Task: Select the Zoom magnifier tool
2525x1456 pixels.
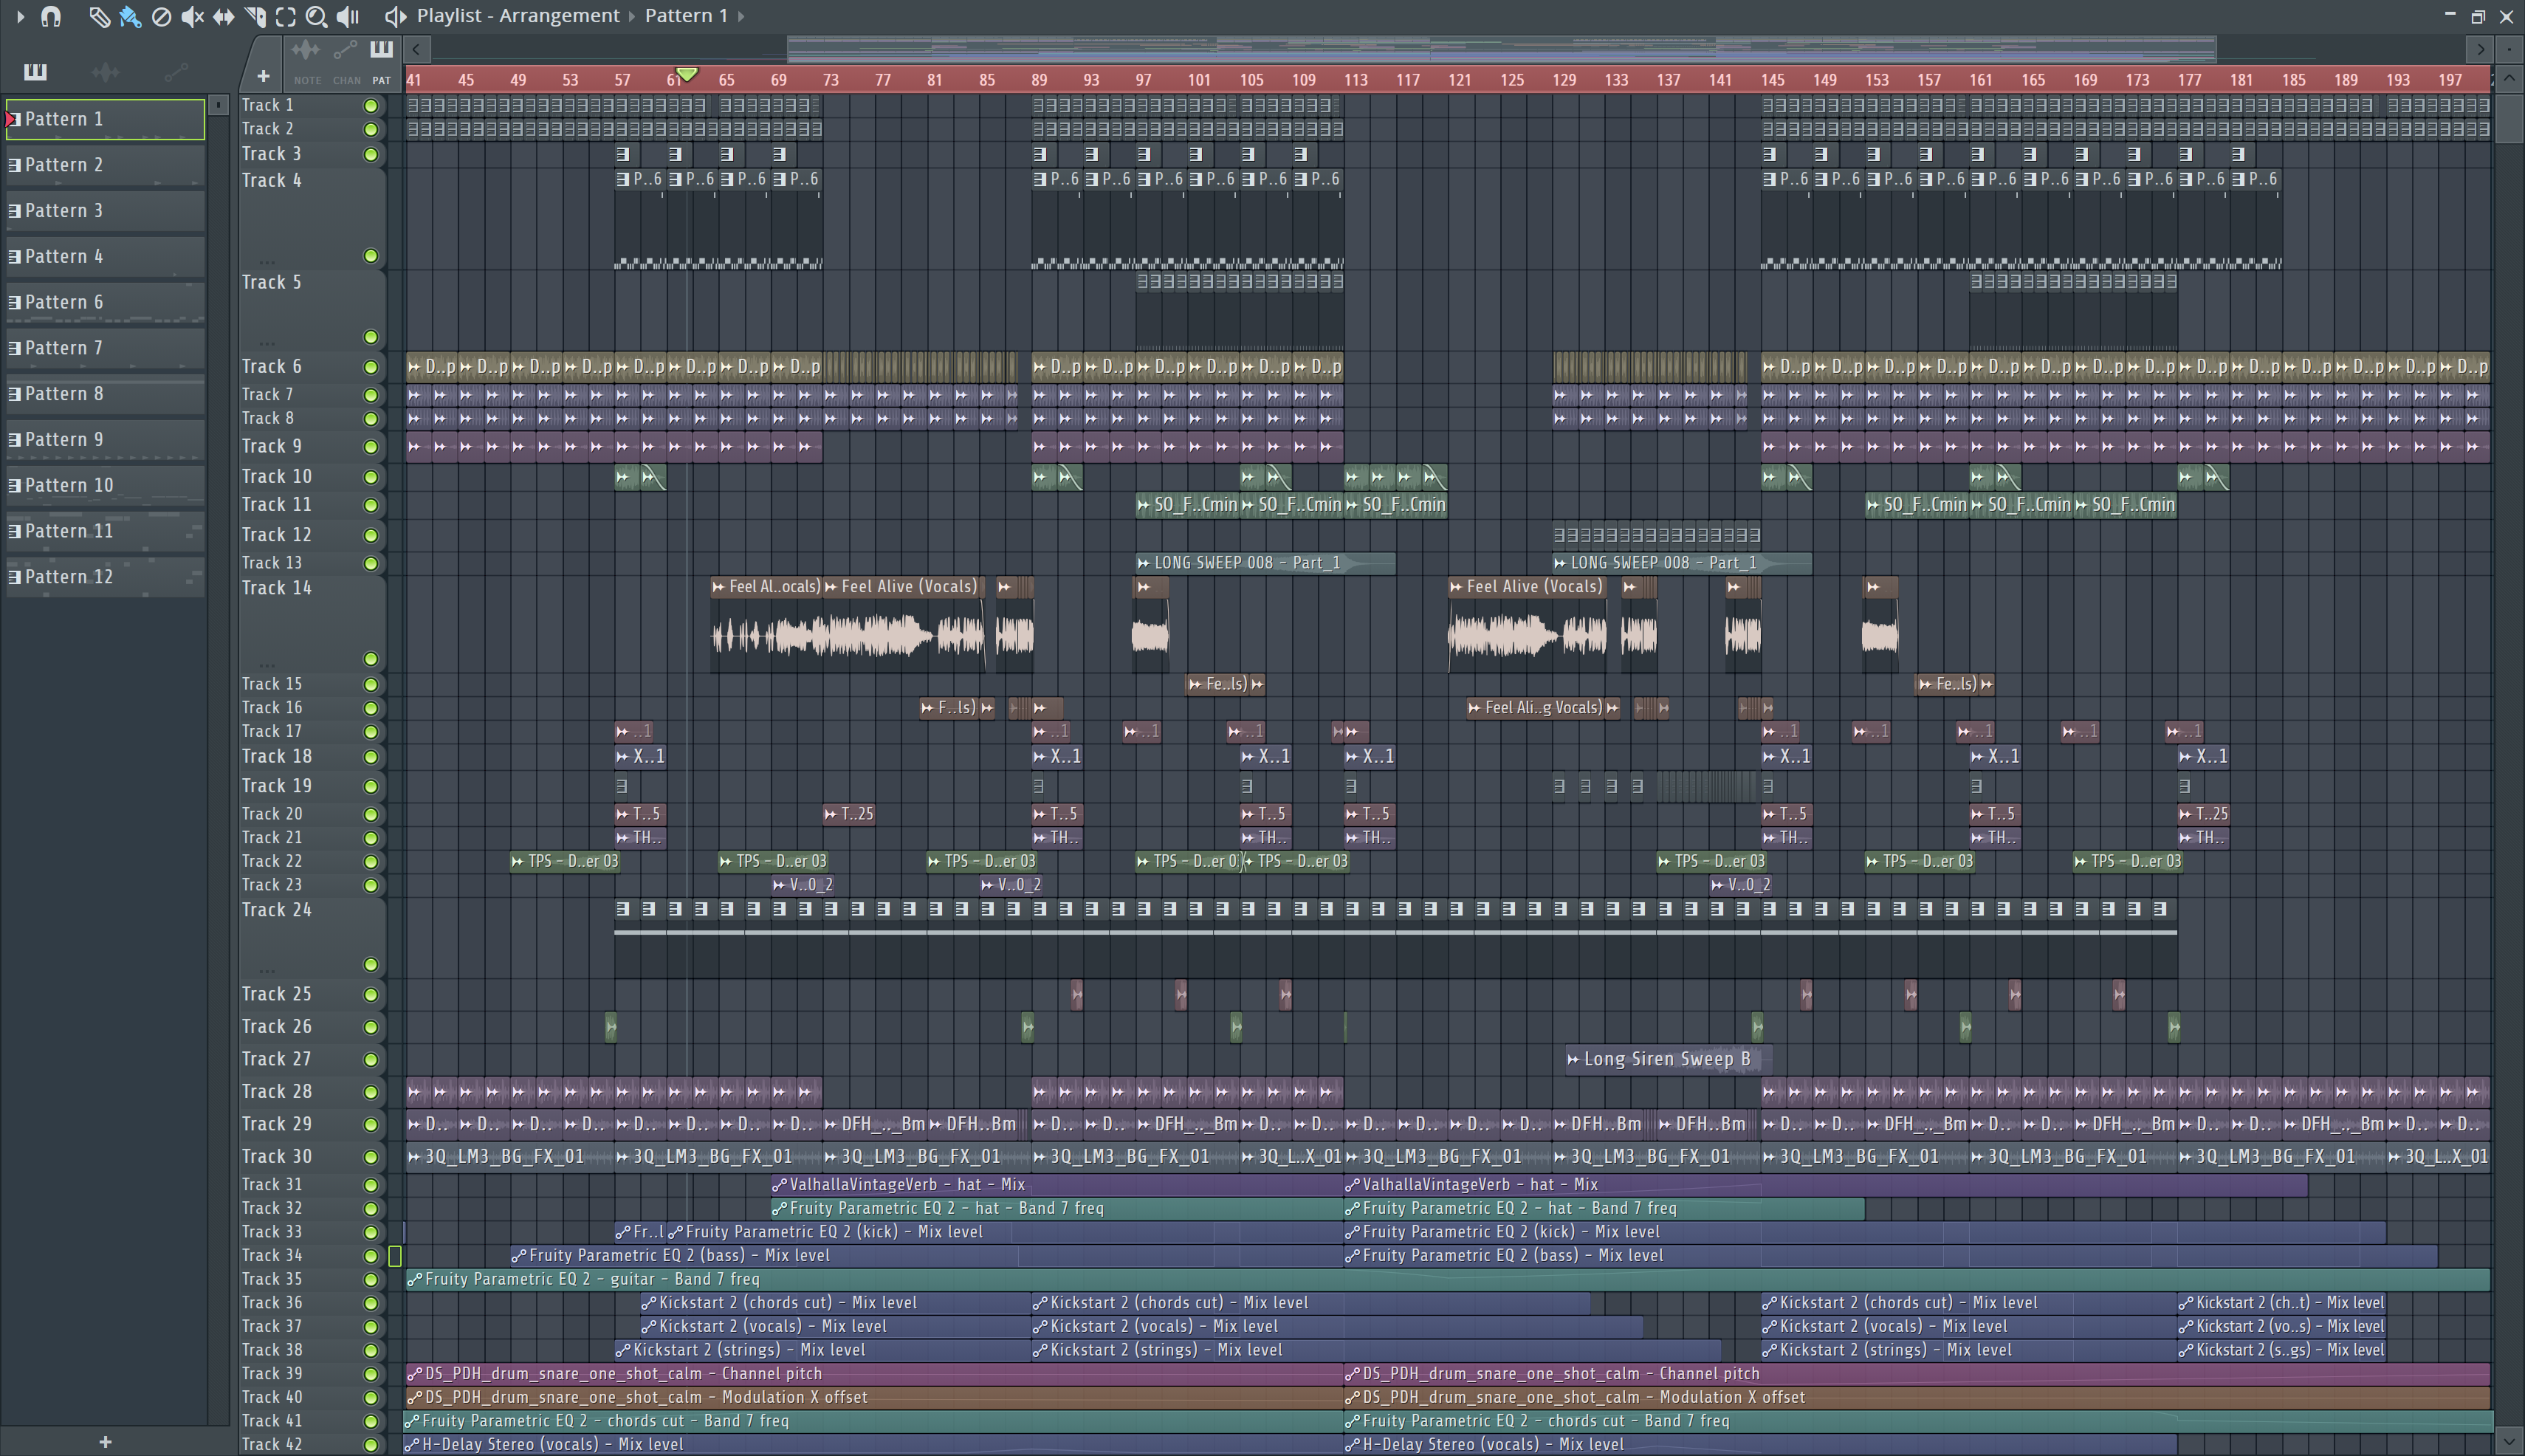Action: tap(316, 16)
